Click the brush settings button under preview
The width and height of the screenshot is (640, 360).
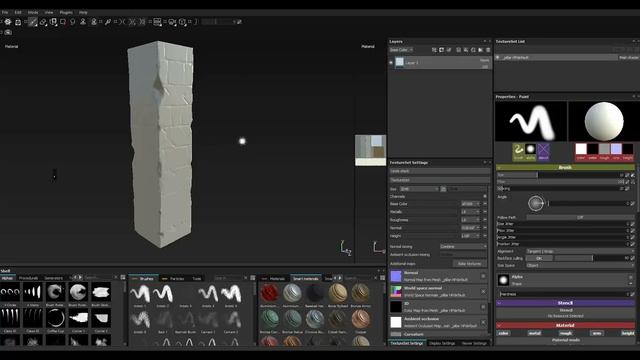518,151
